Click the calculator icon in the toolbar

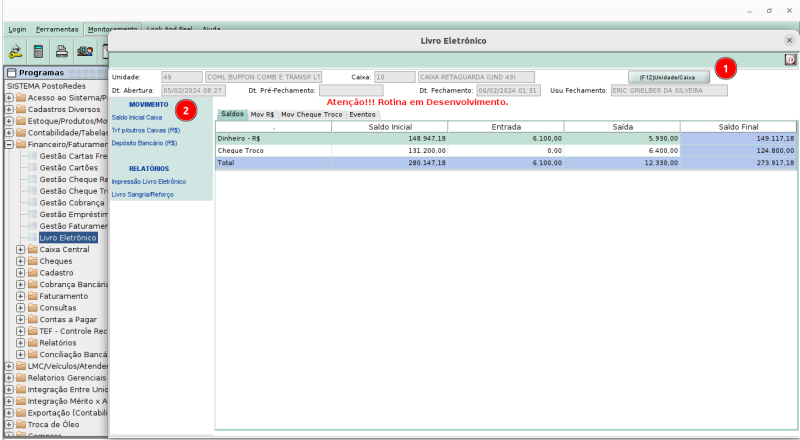39,50
